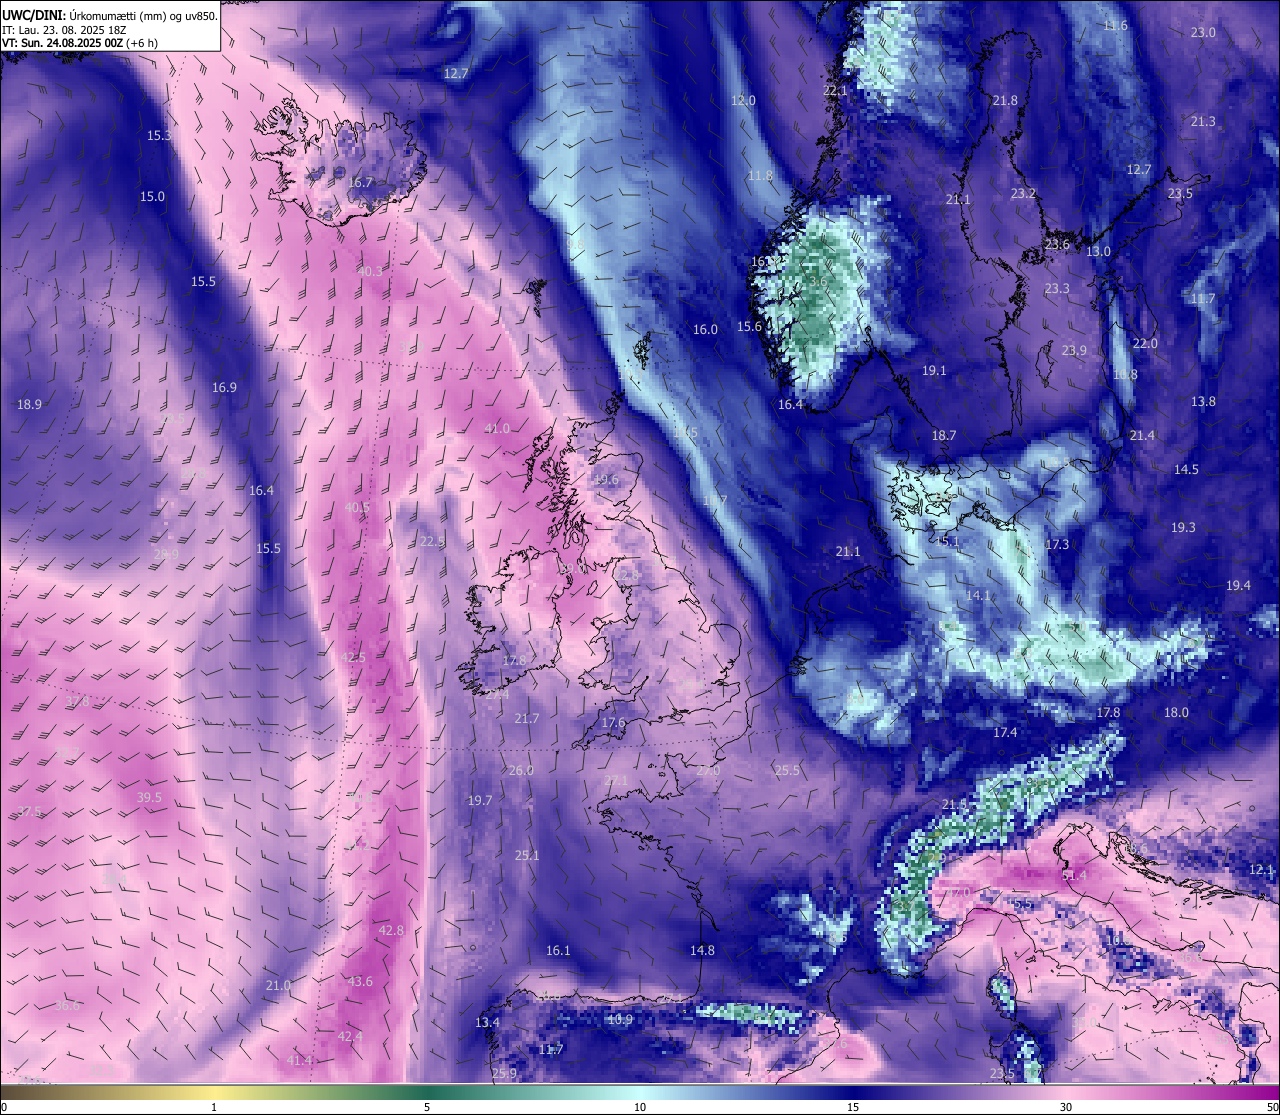Image resolution: width=1280 pixels, height=1115 pixels.
Task: Click the 26.0 value on the map
Action: click(521, 771)
